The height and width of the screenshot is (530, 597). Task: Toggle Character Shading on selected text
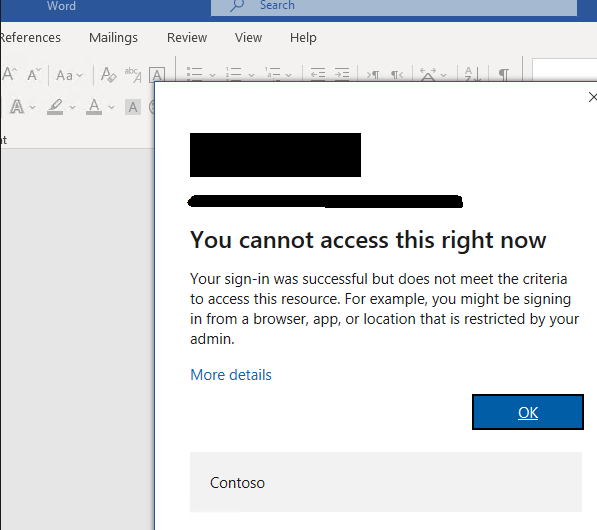[x=132, y=107]
